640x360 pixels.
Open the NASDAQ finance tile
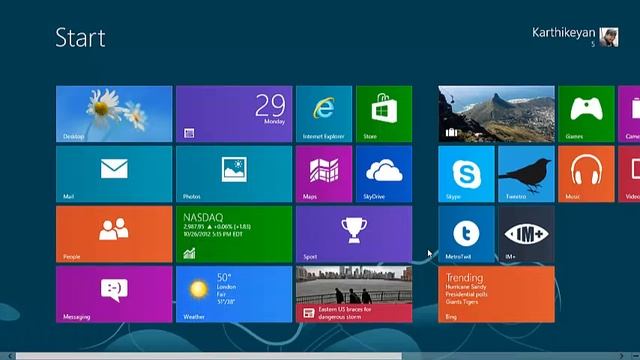coord(234,234)
